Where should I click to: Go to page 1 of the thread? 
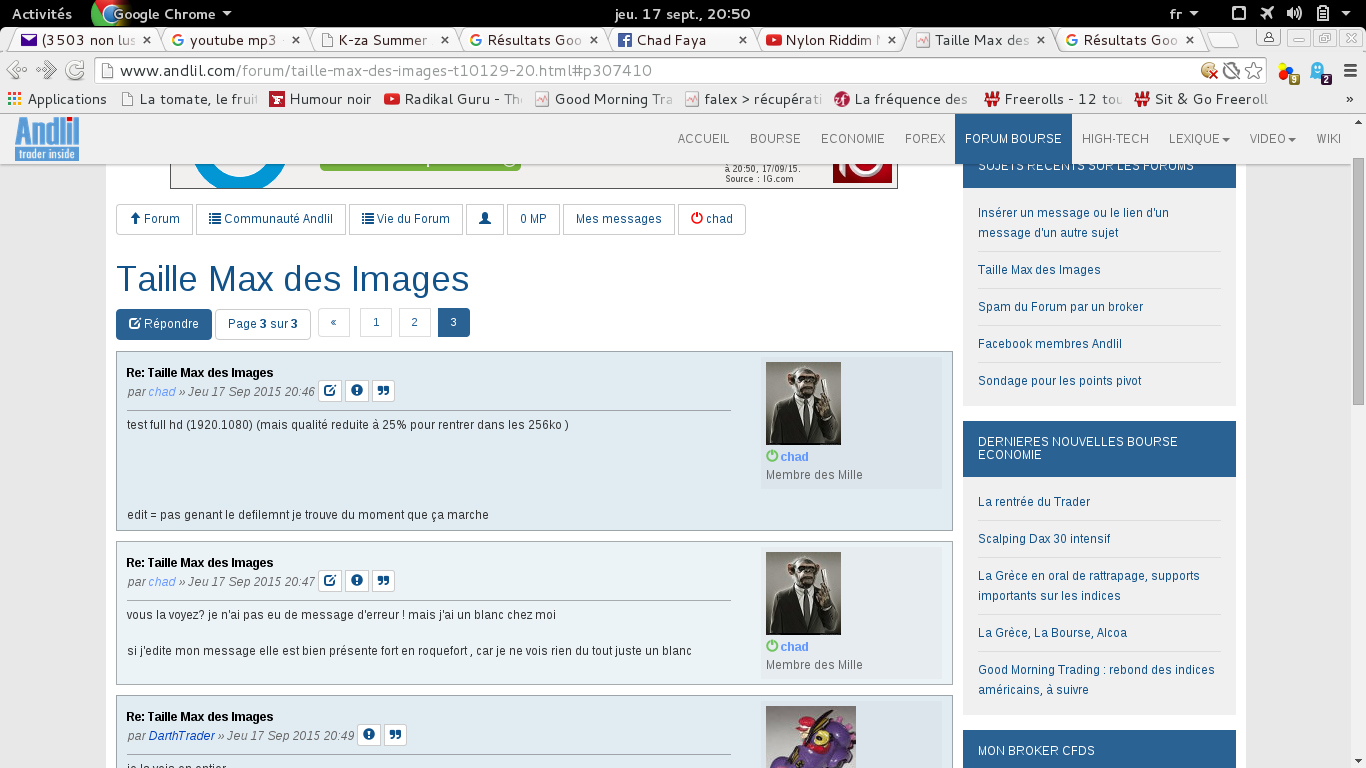[x=376, y=322]
